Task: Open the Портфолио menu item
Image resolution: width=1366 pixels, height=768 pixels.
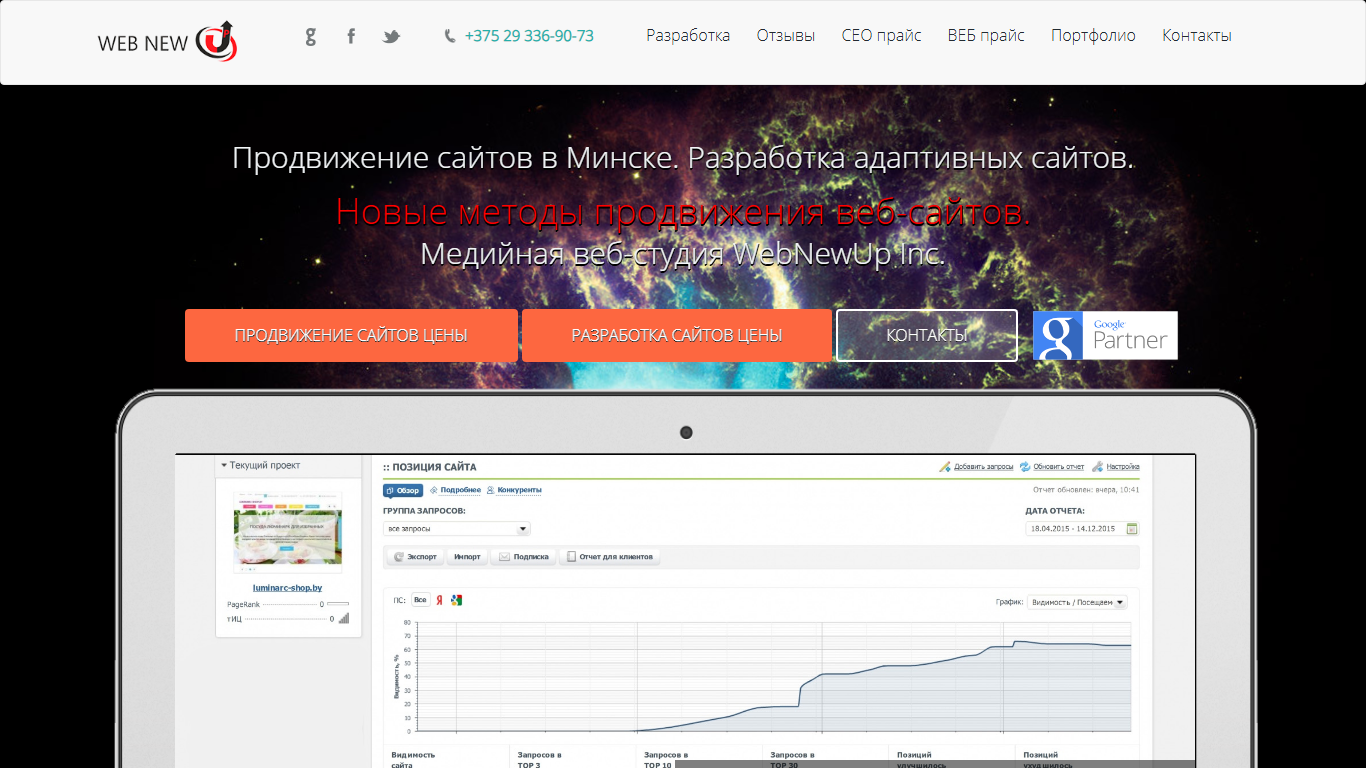Action: (x=1093, y=36)
